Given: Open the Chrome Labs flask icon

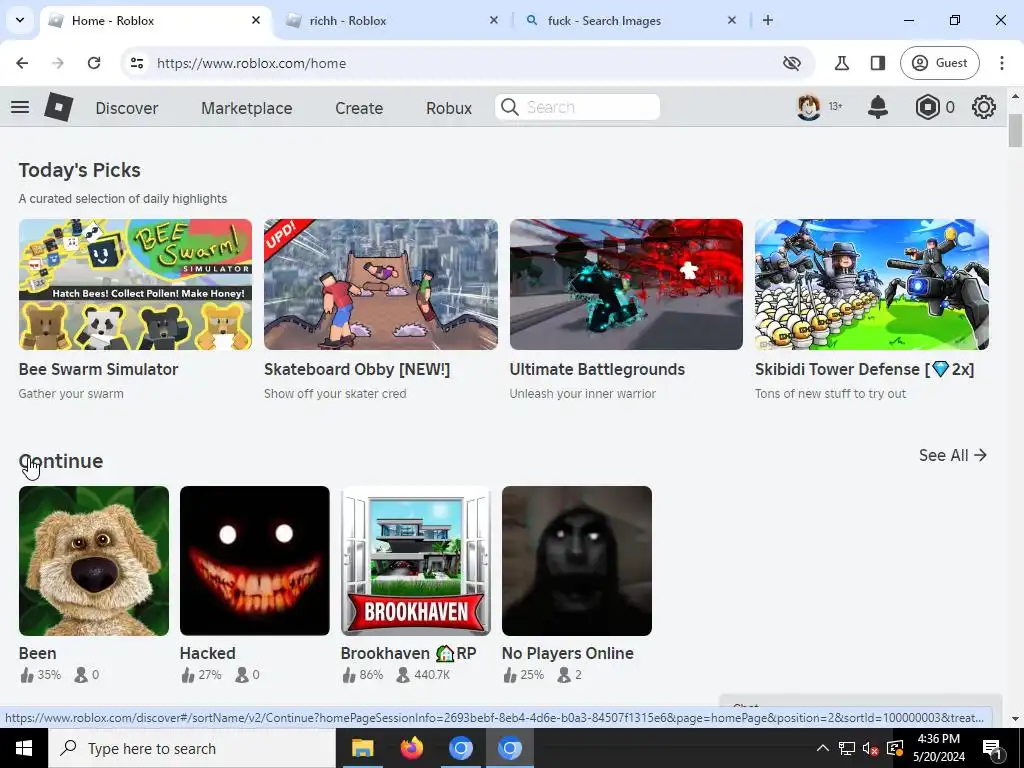Looking at the screenshot, I should click(x=842, y=63).
